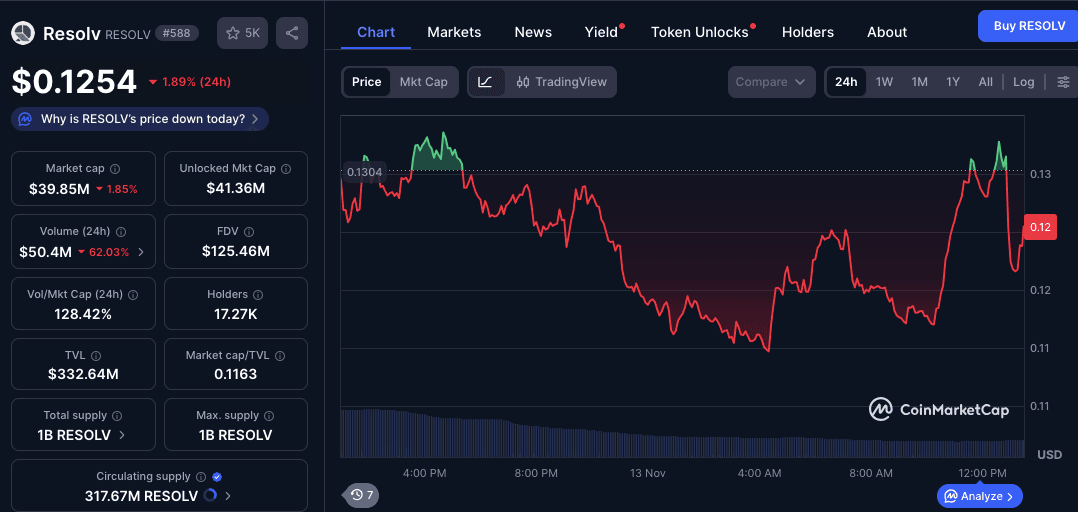1078x512 pixels.
Task: Open chart settings sliders icon
Action: (x=1064, y=82)
